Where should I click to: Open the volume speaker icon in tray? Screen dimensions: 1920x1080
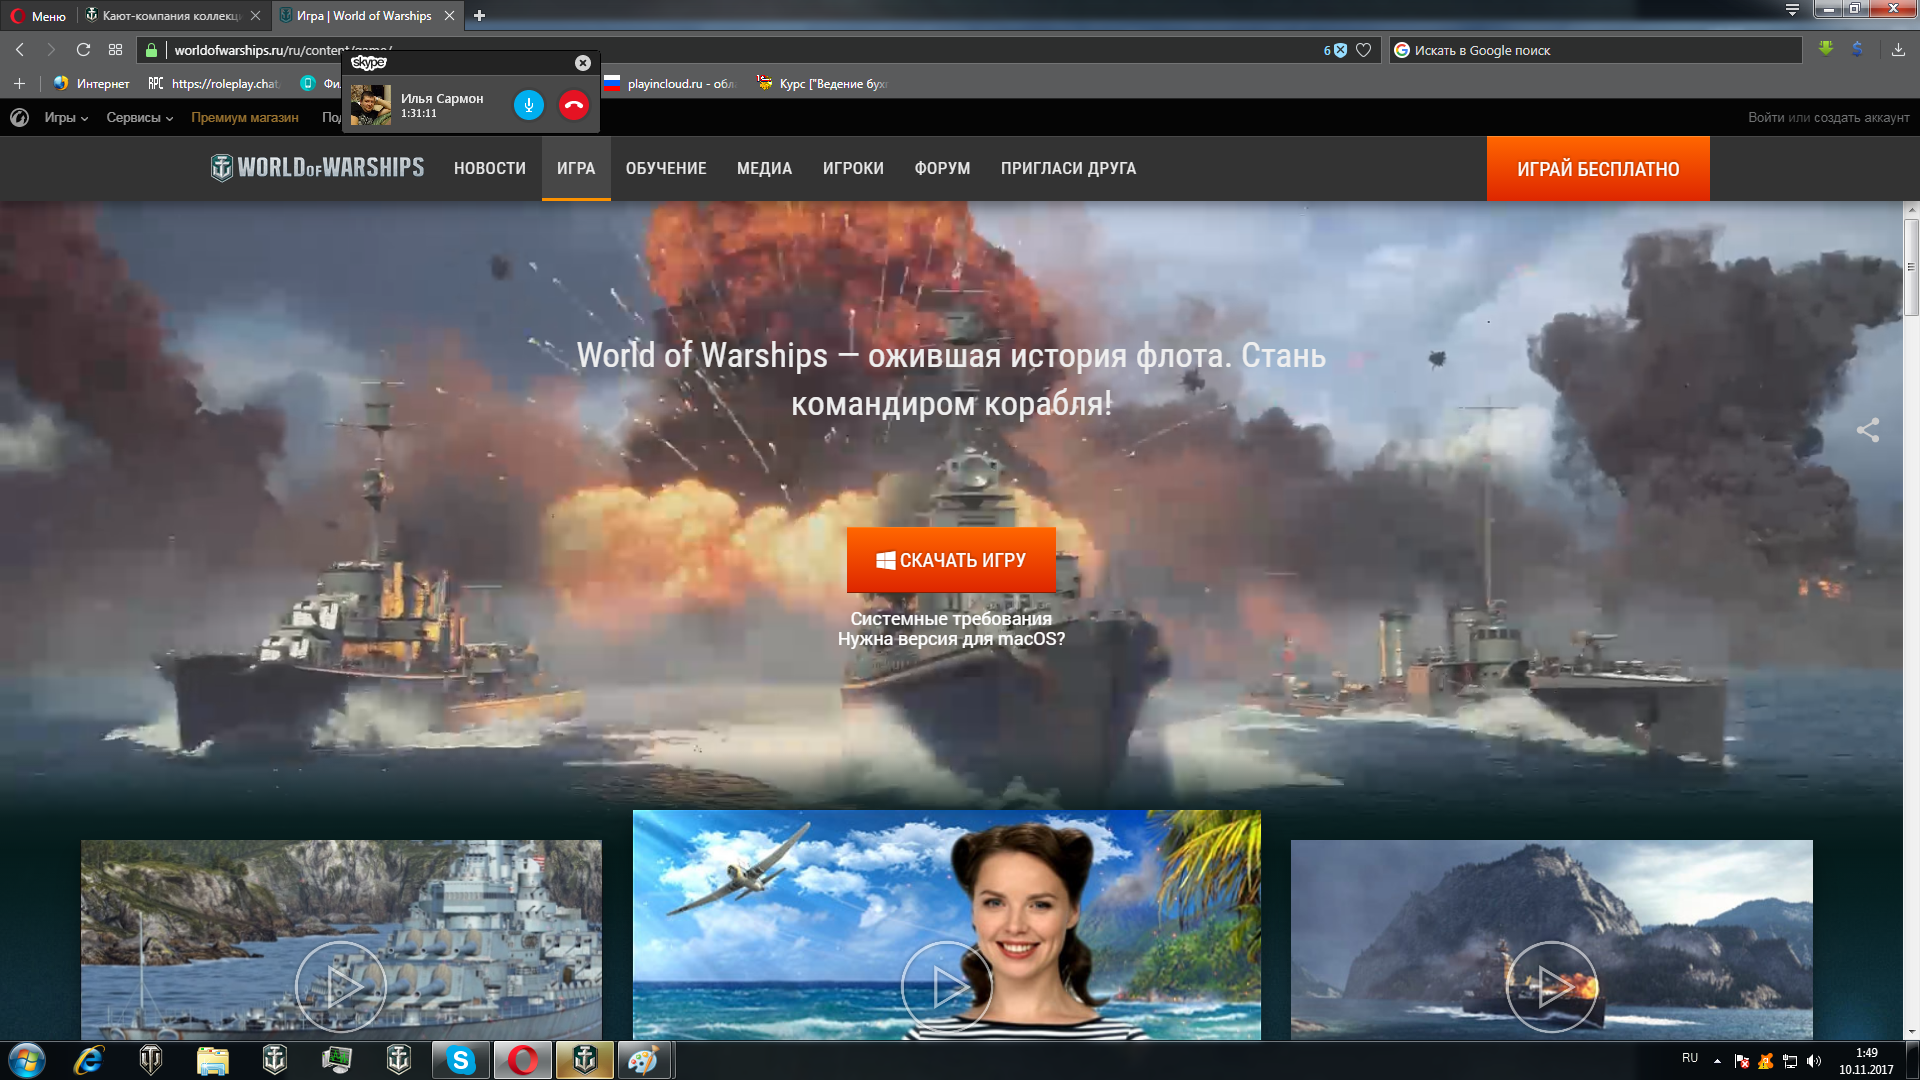[x=1814, y=1061]
